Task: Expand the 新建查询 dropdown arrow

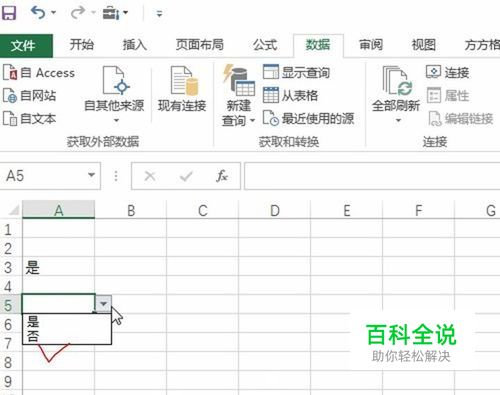Action: click(252, 120)
